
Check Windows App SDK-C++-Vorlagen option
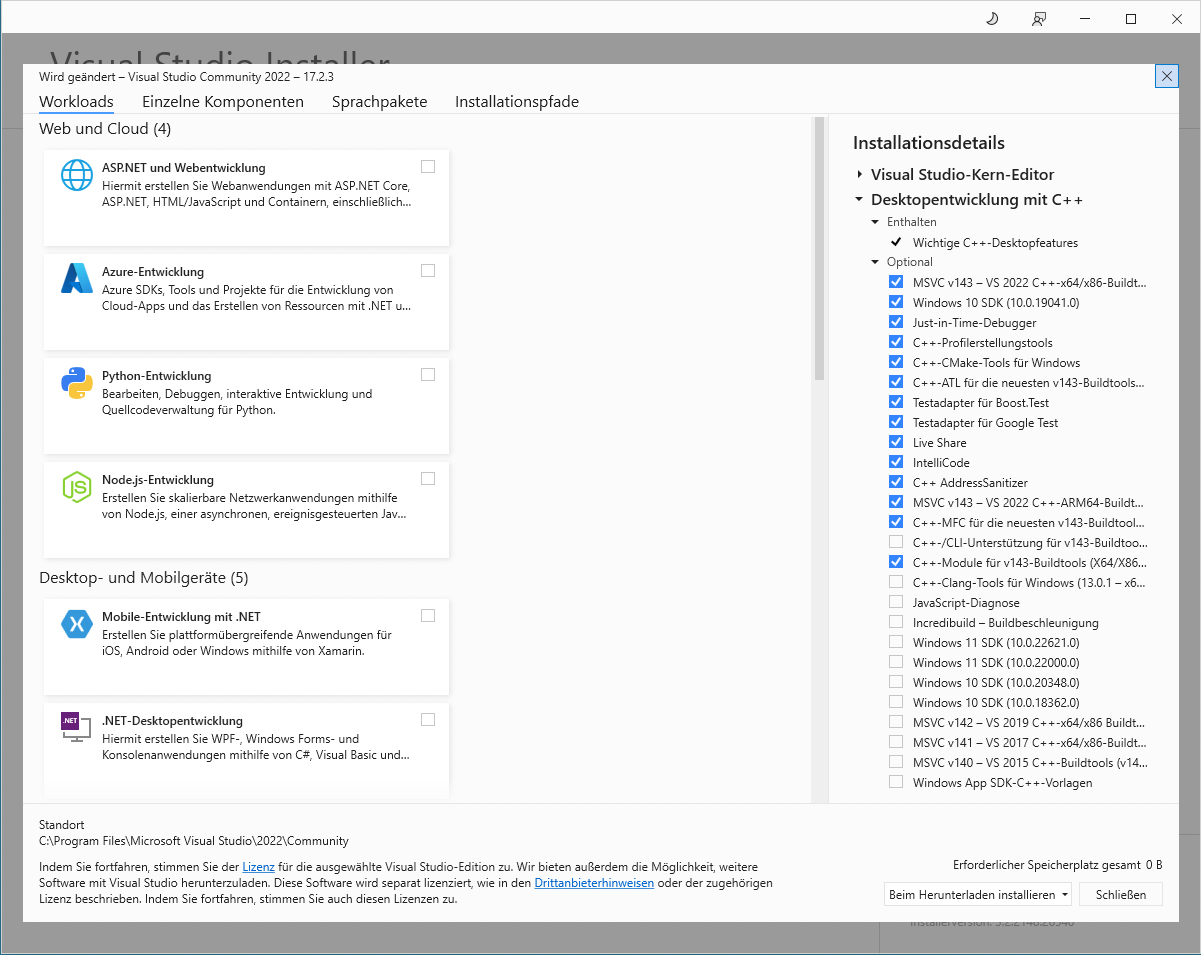click(896, 782)
